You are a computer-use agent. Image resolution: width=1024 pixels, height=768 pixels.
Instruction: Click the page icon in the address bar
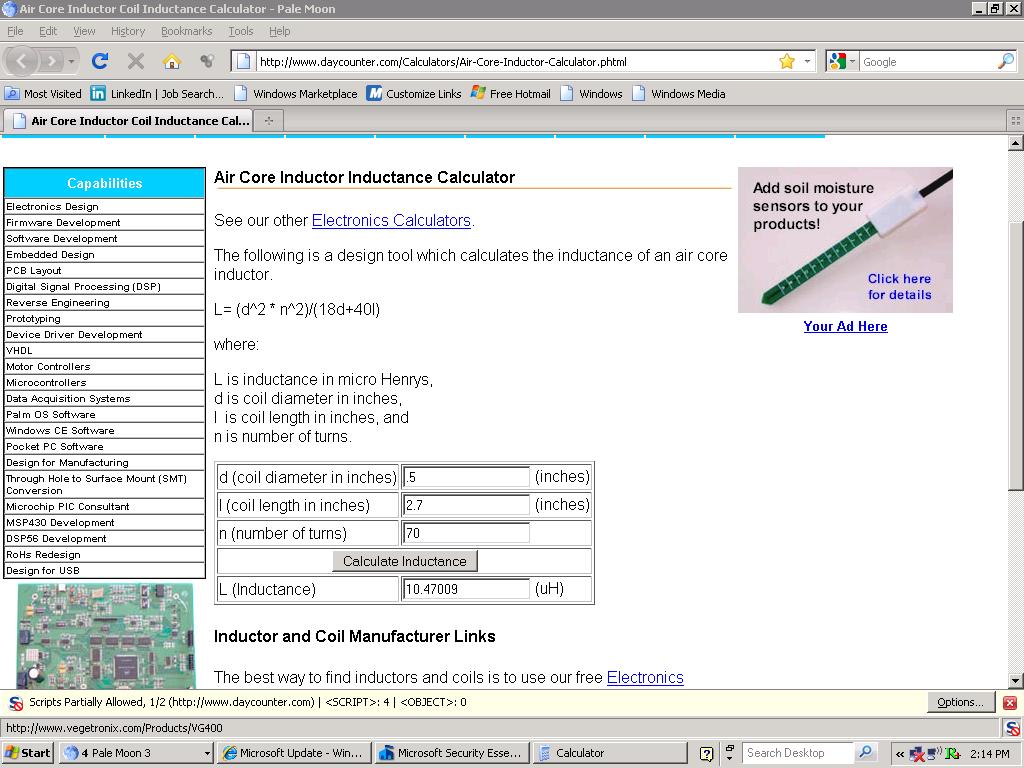coord(243,61)
